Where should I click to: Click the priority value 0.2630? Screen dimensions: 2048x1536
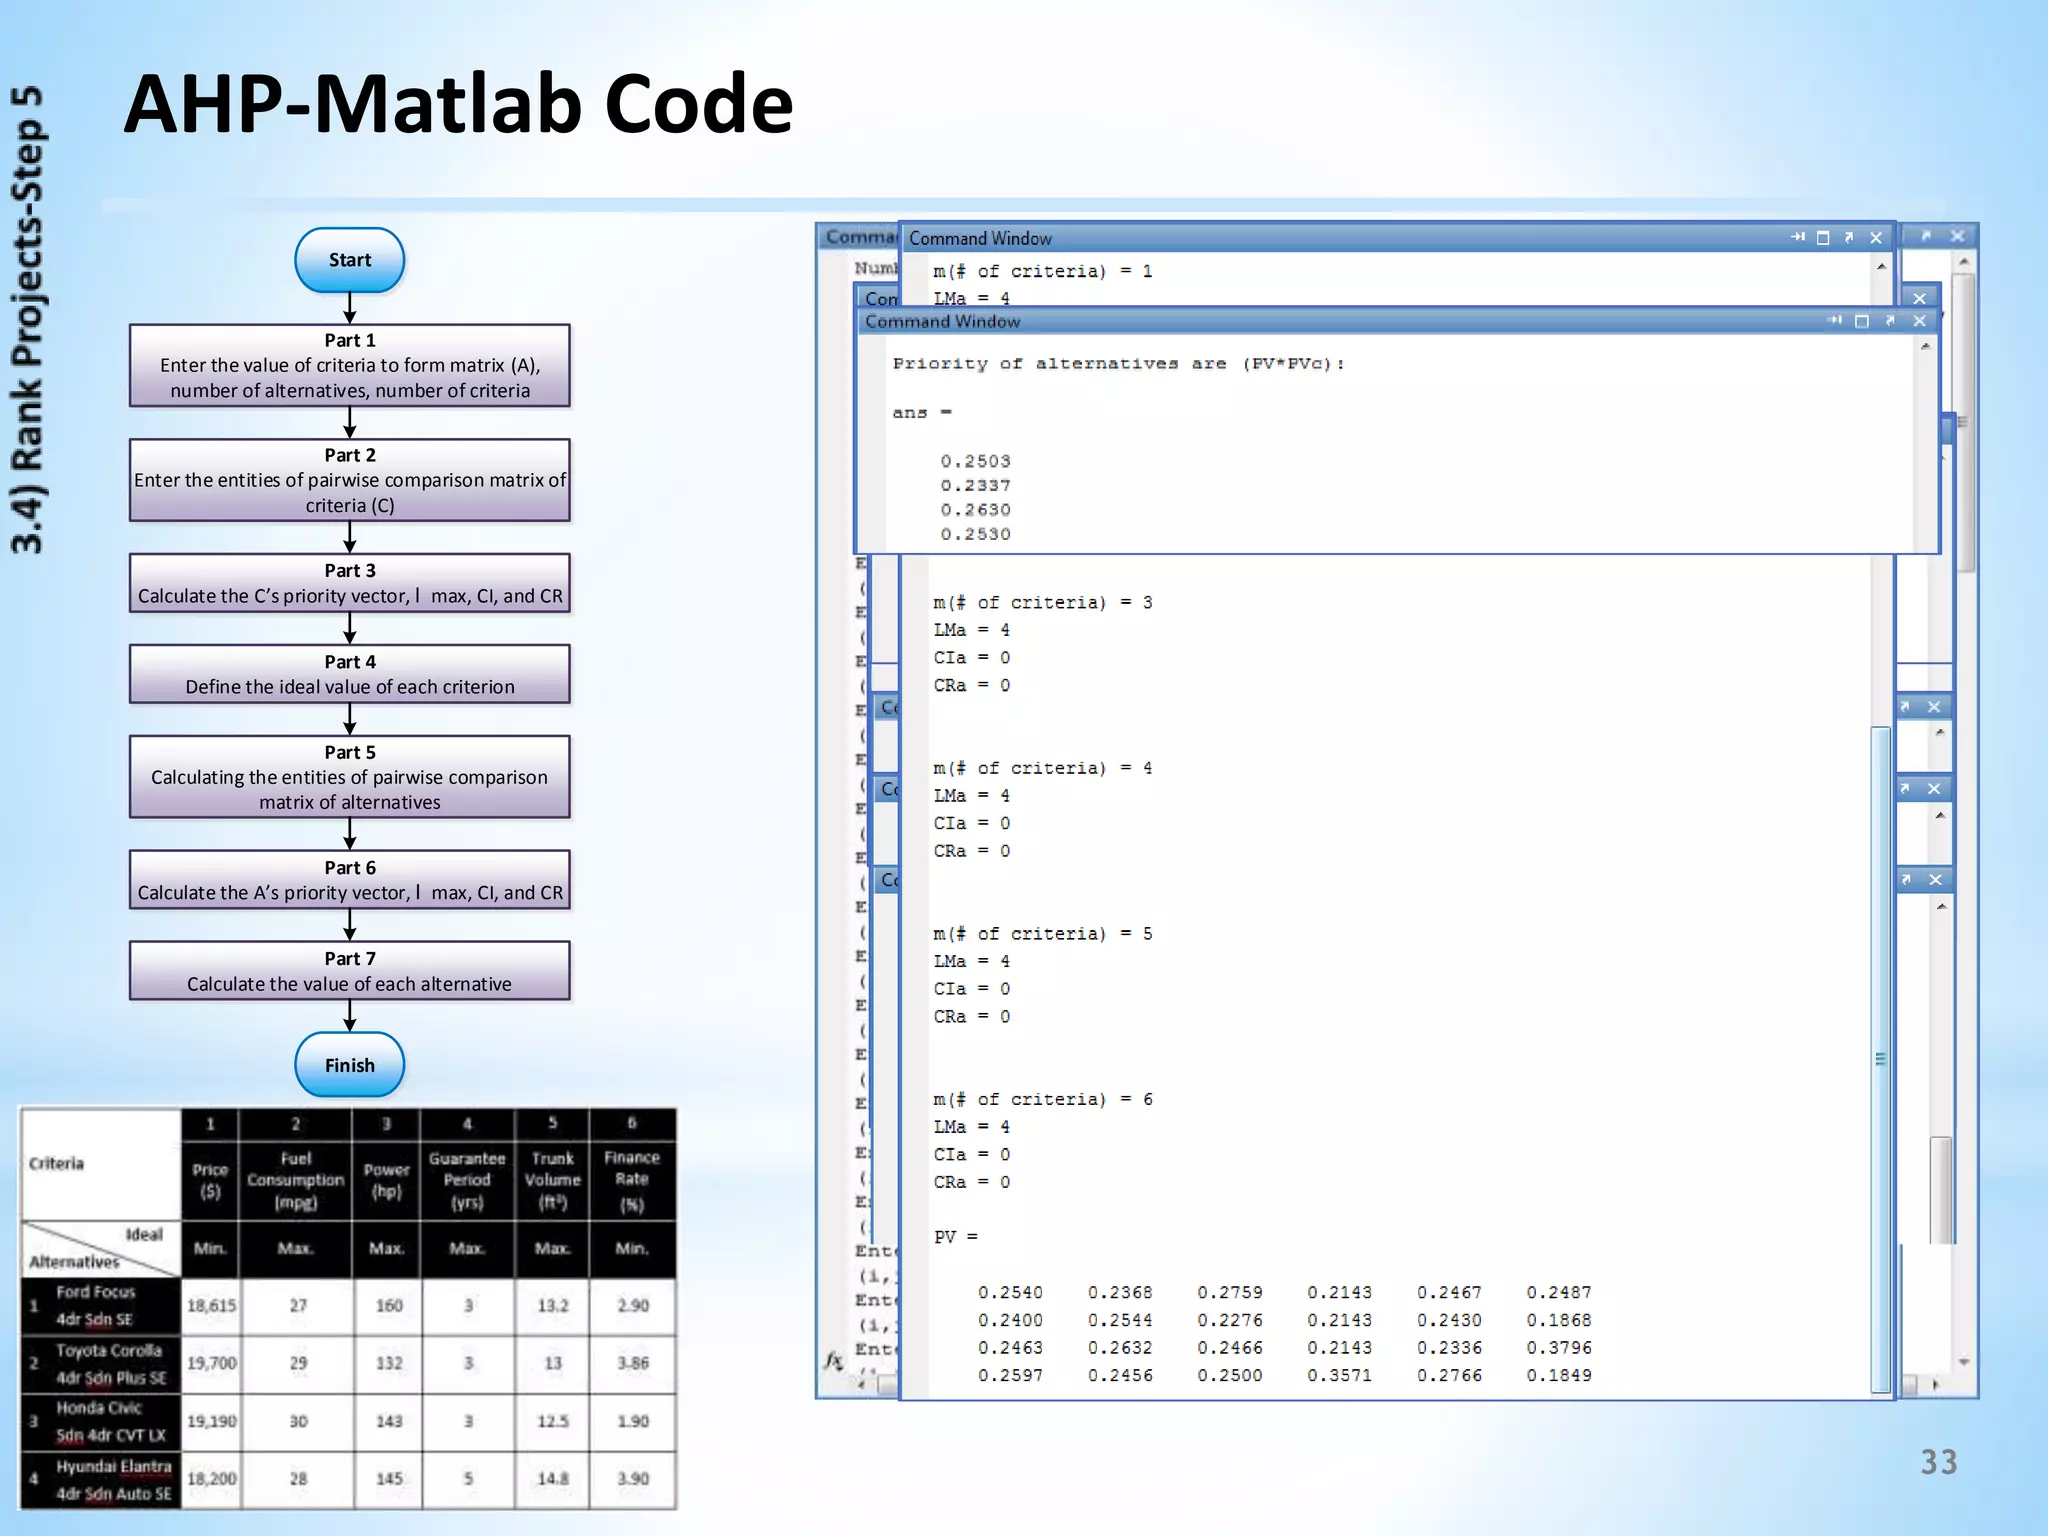pyautogui.click(x=975, y=510)
